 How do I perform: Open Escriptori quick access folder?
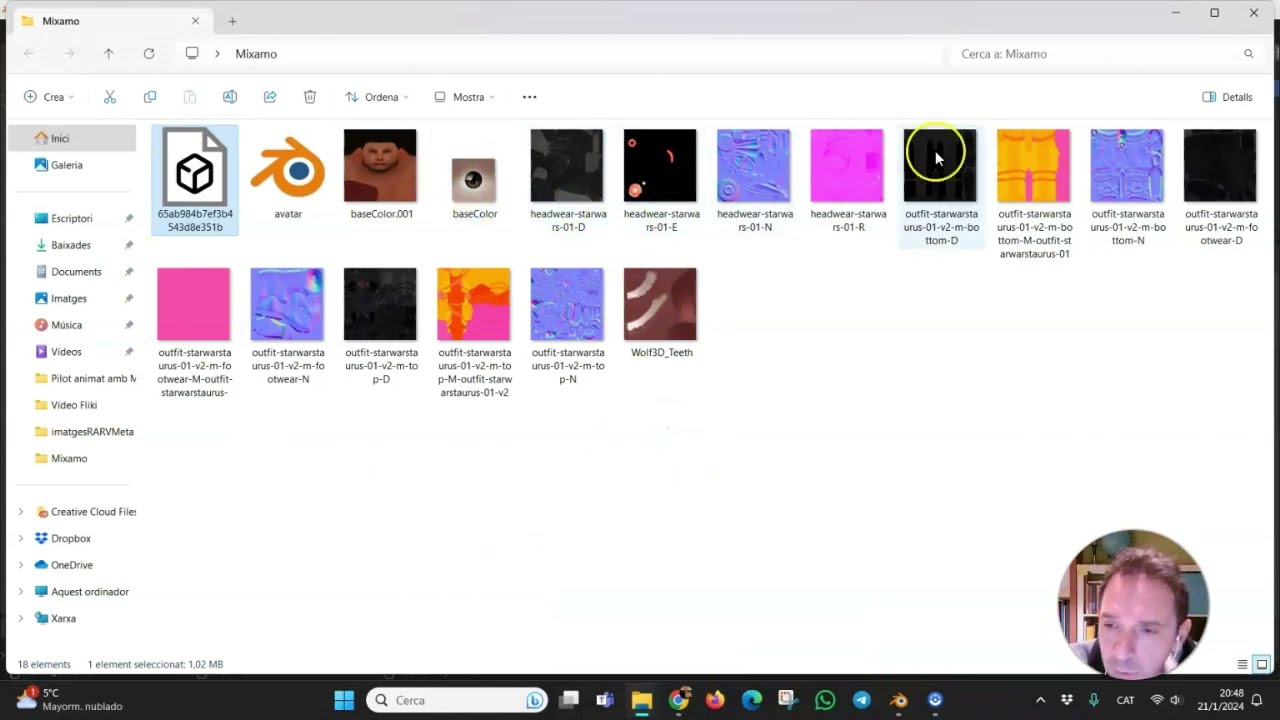point(71,218)
